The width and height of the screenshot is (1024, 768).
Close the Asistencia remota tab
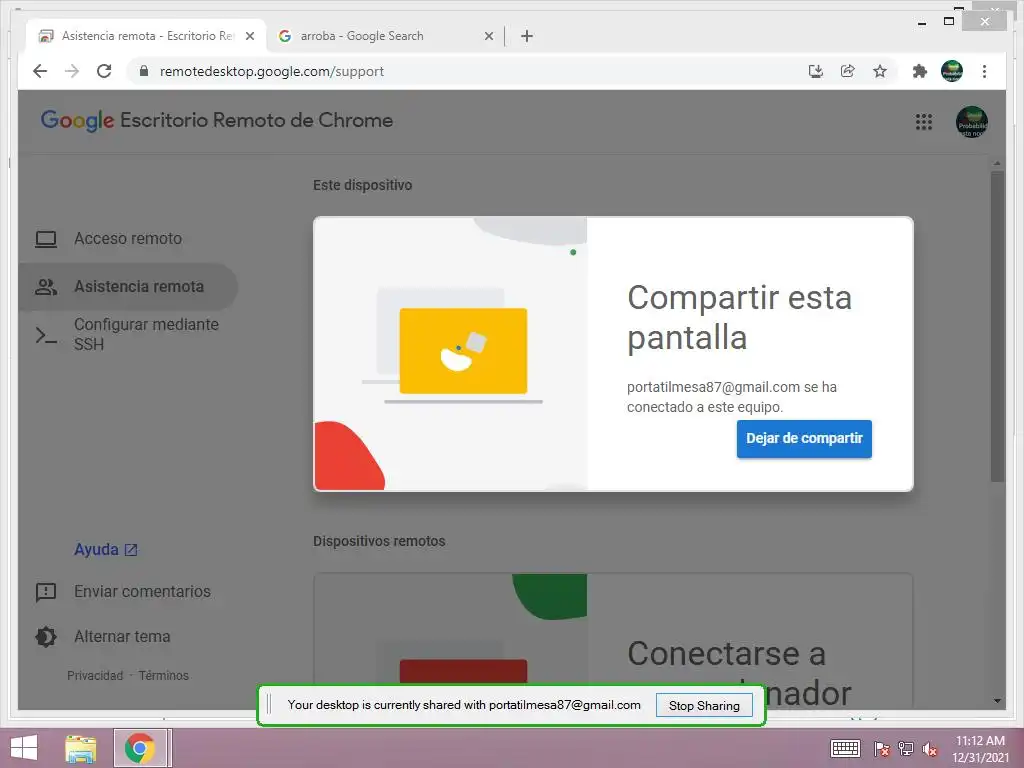[x=249, y=36]
